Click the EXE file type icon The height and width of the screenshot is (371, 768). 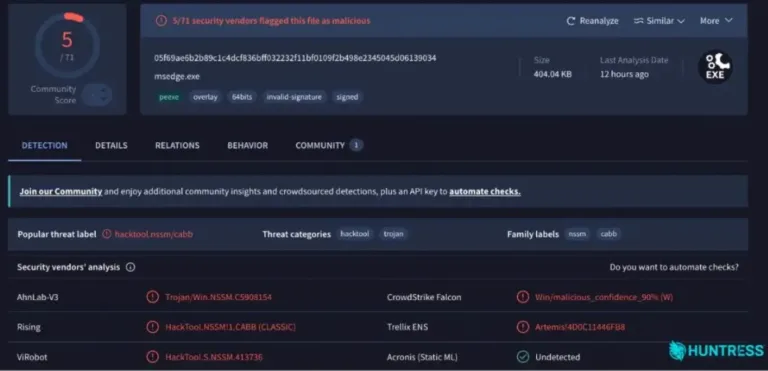[x=715, y=67]
